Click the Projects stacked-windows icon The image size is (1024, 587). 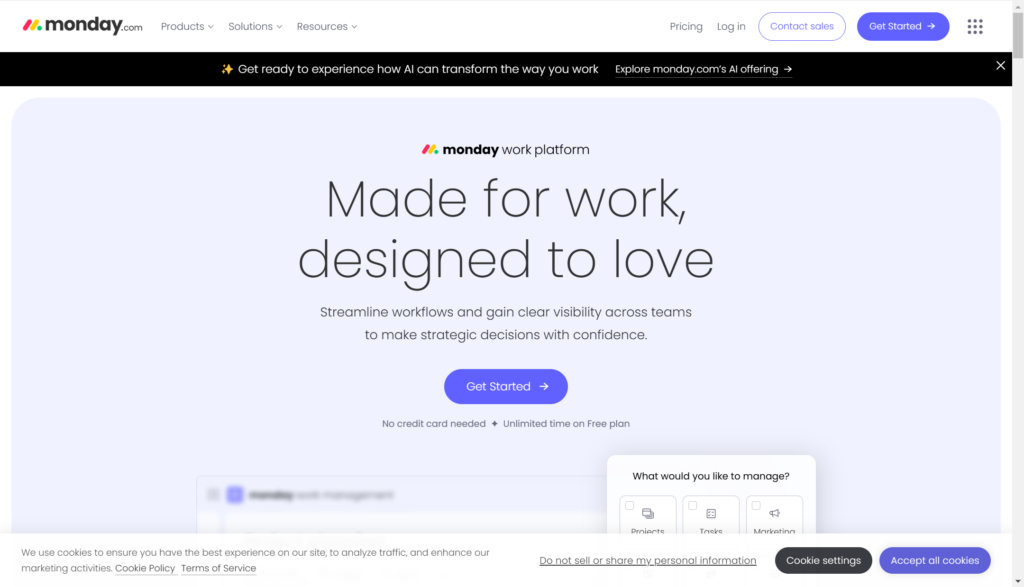tap(647, 513)
